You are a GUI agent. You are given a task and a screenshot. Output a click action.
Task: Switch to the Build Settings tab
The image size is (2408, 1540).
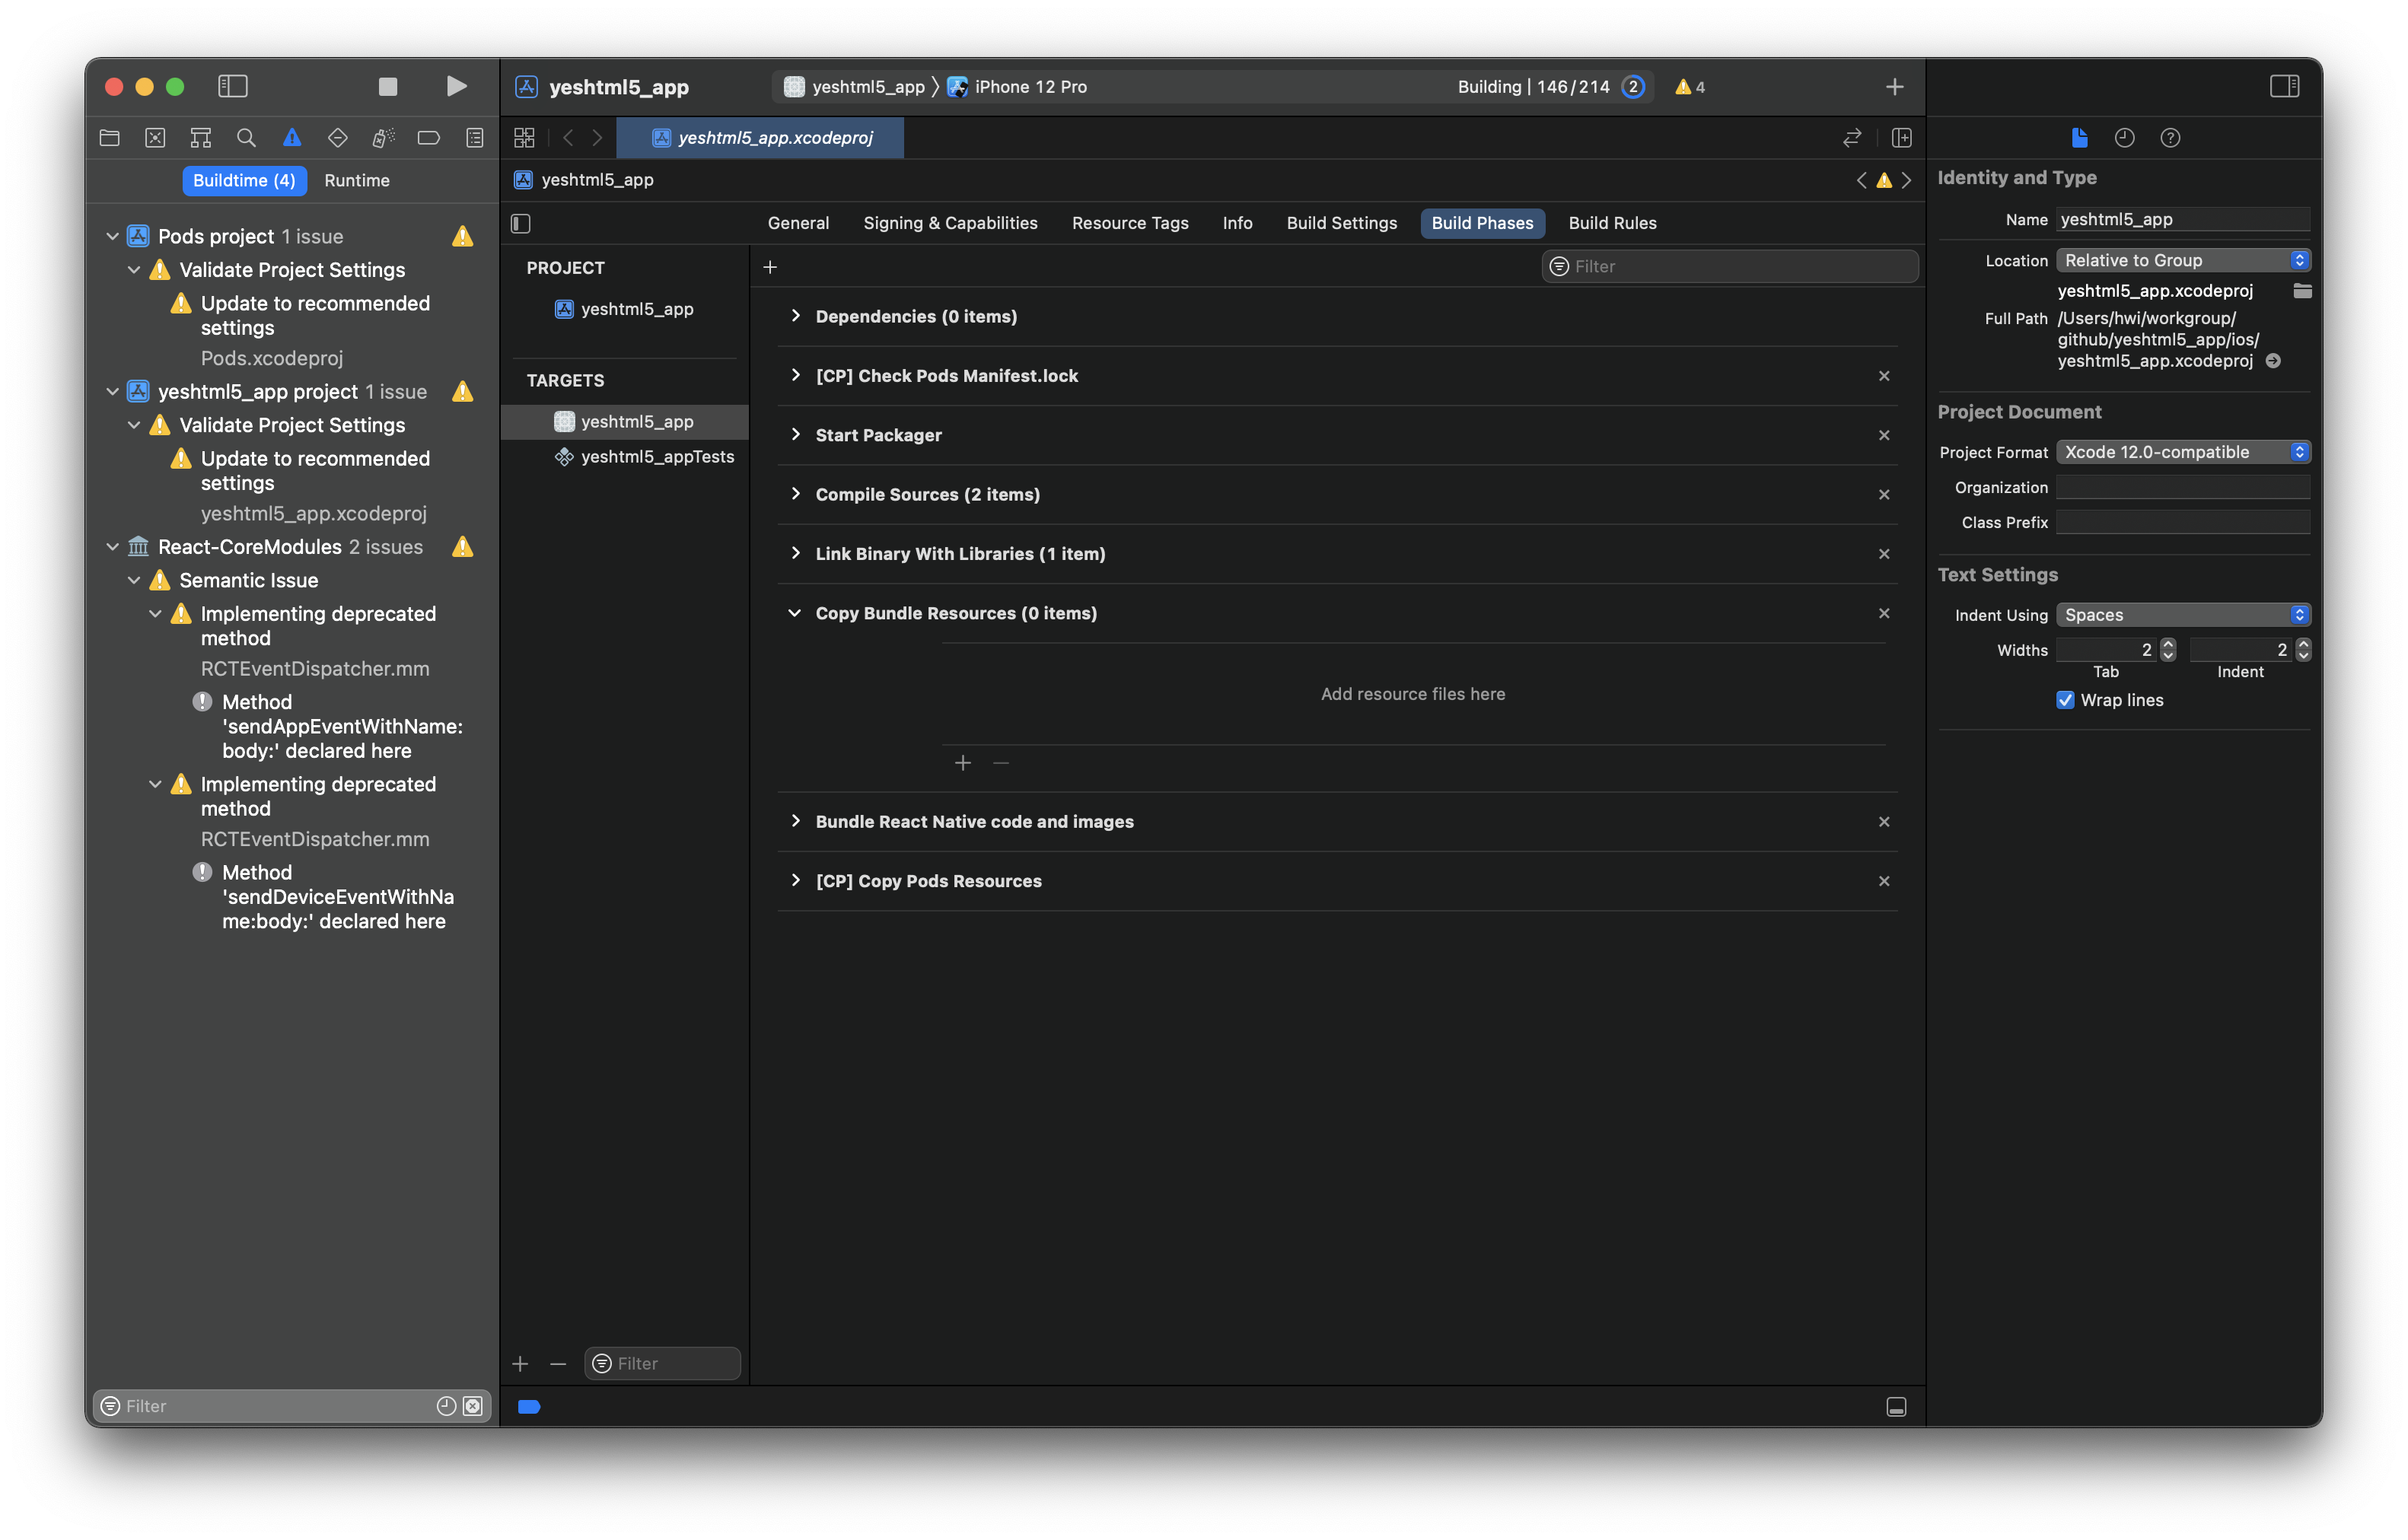[1341, 223]
